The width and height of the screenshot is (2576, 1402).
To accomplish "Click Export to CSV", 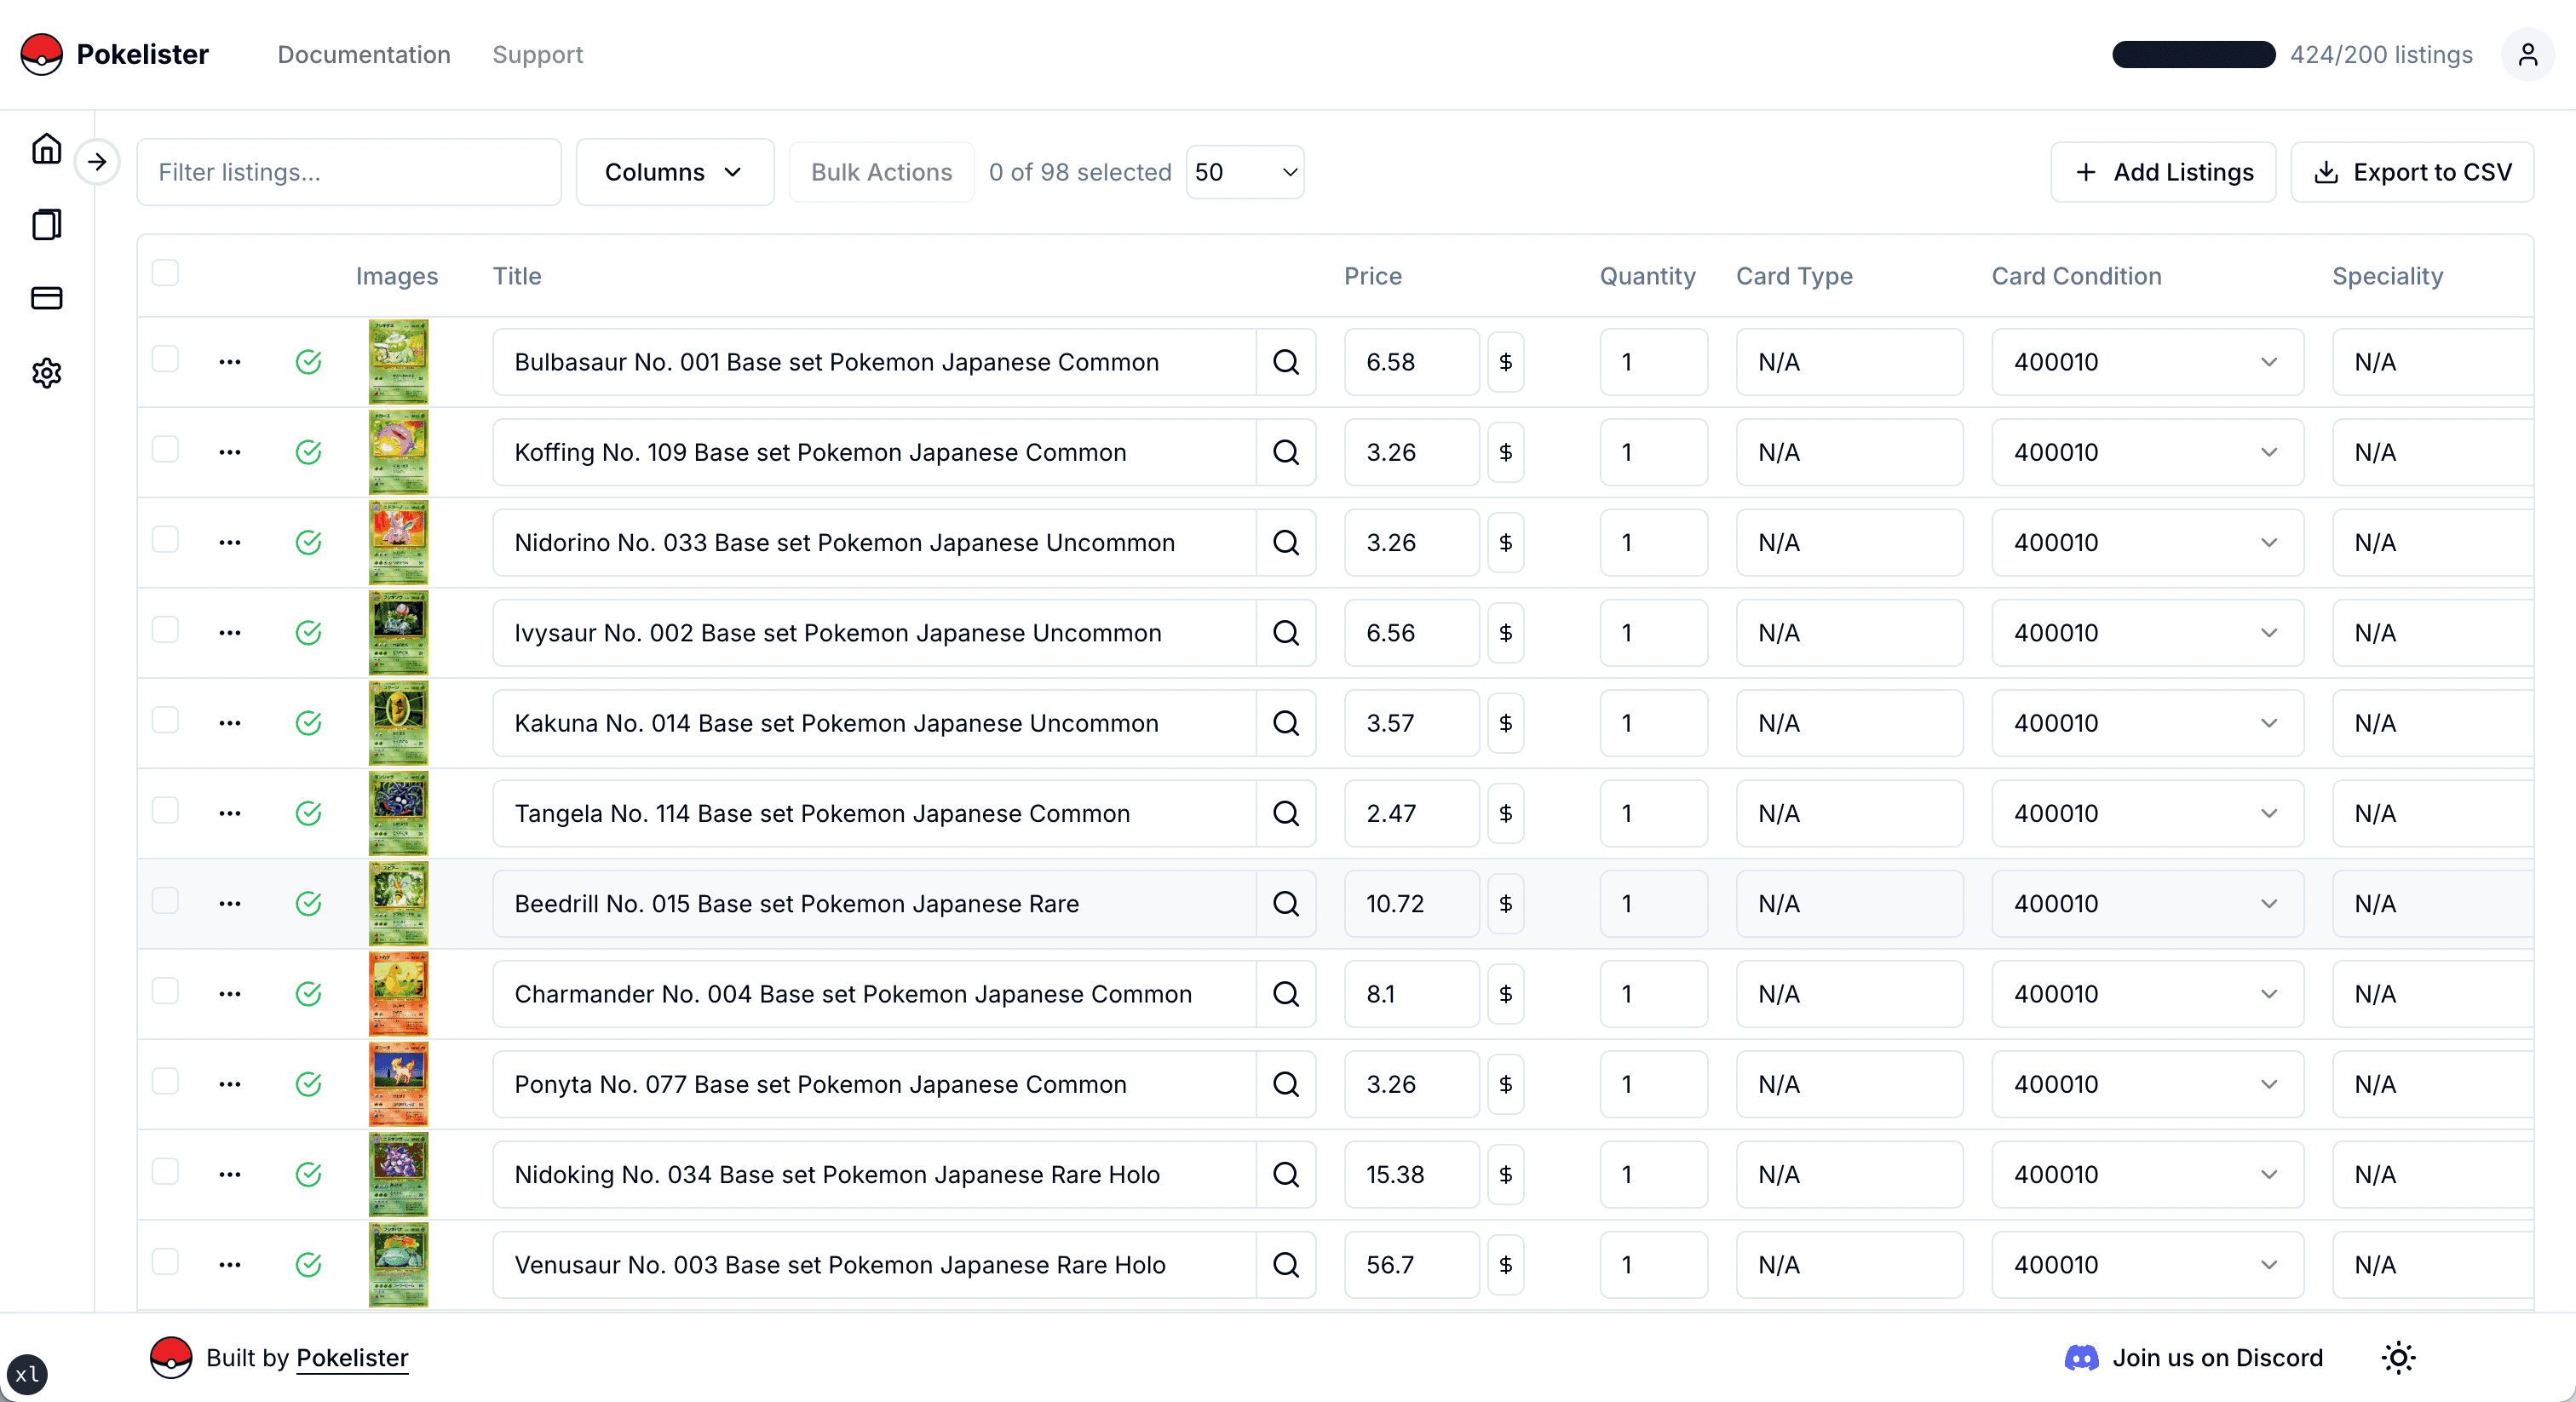I will (2411, 172).
